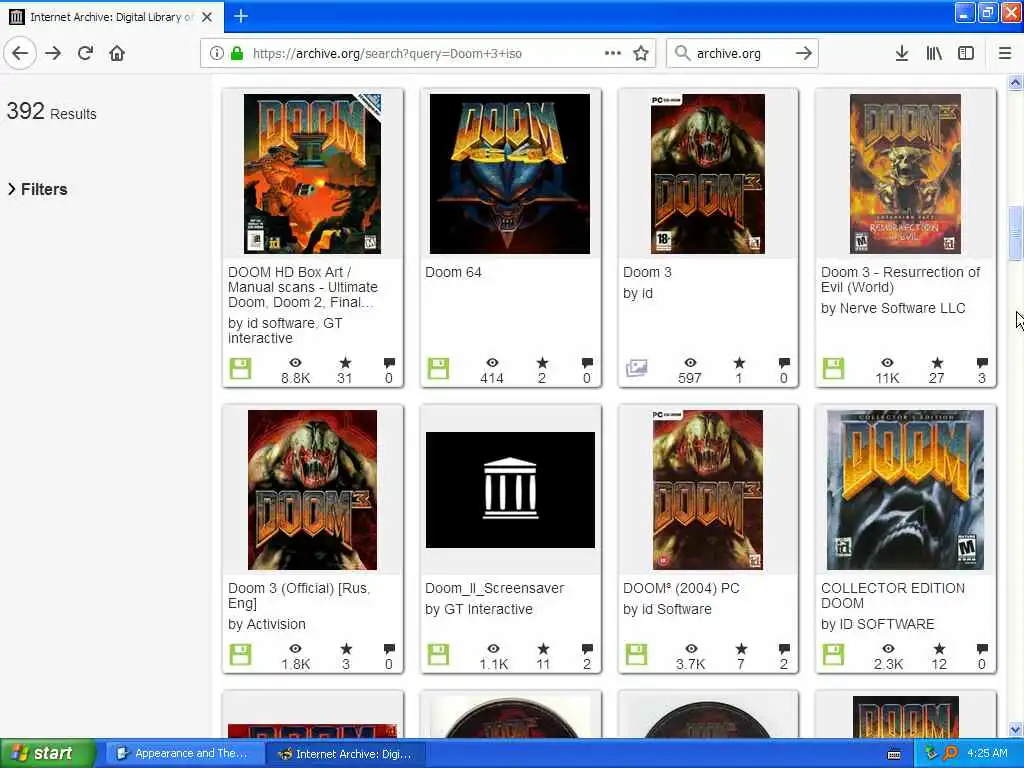
Task: Open 'DOOM³ (2004) PC' title link
Action: coord(681,588)
